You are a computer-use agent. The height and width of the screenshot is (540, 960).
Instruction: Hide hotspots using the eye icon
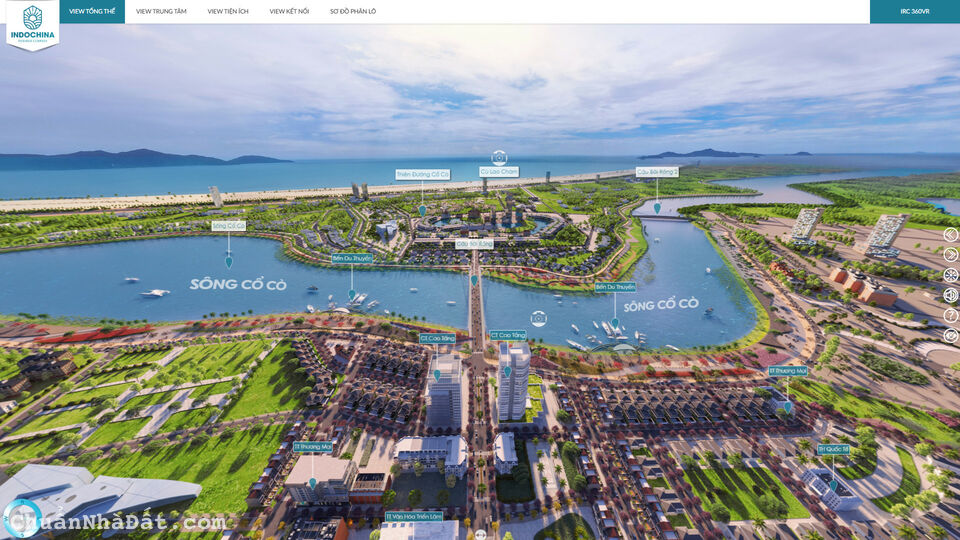[x=950, y=335]
